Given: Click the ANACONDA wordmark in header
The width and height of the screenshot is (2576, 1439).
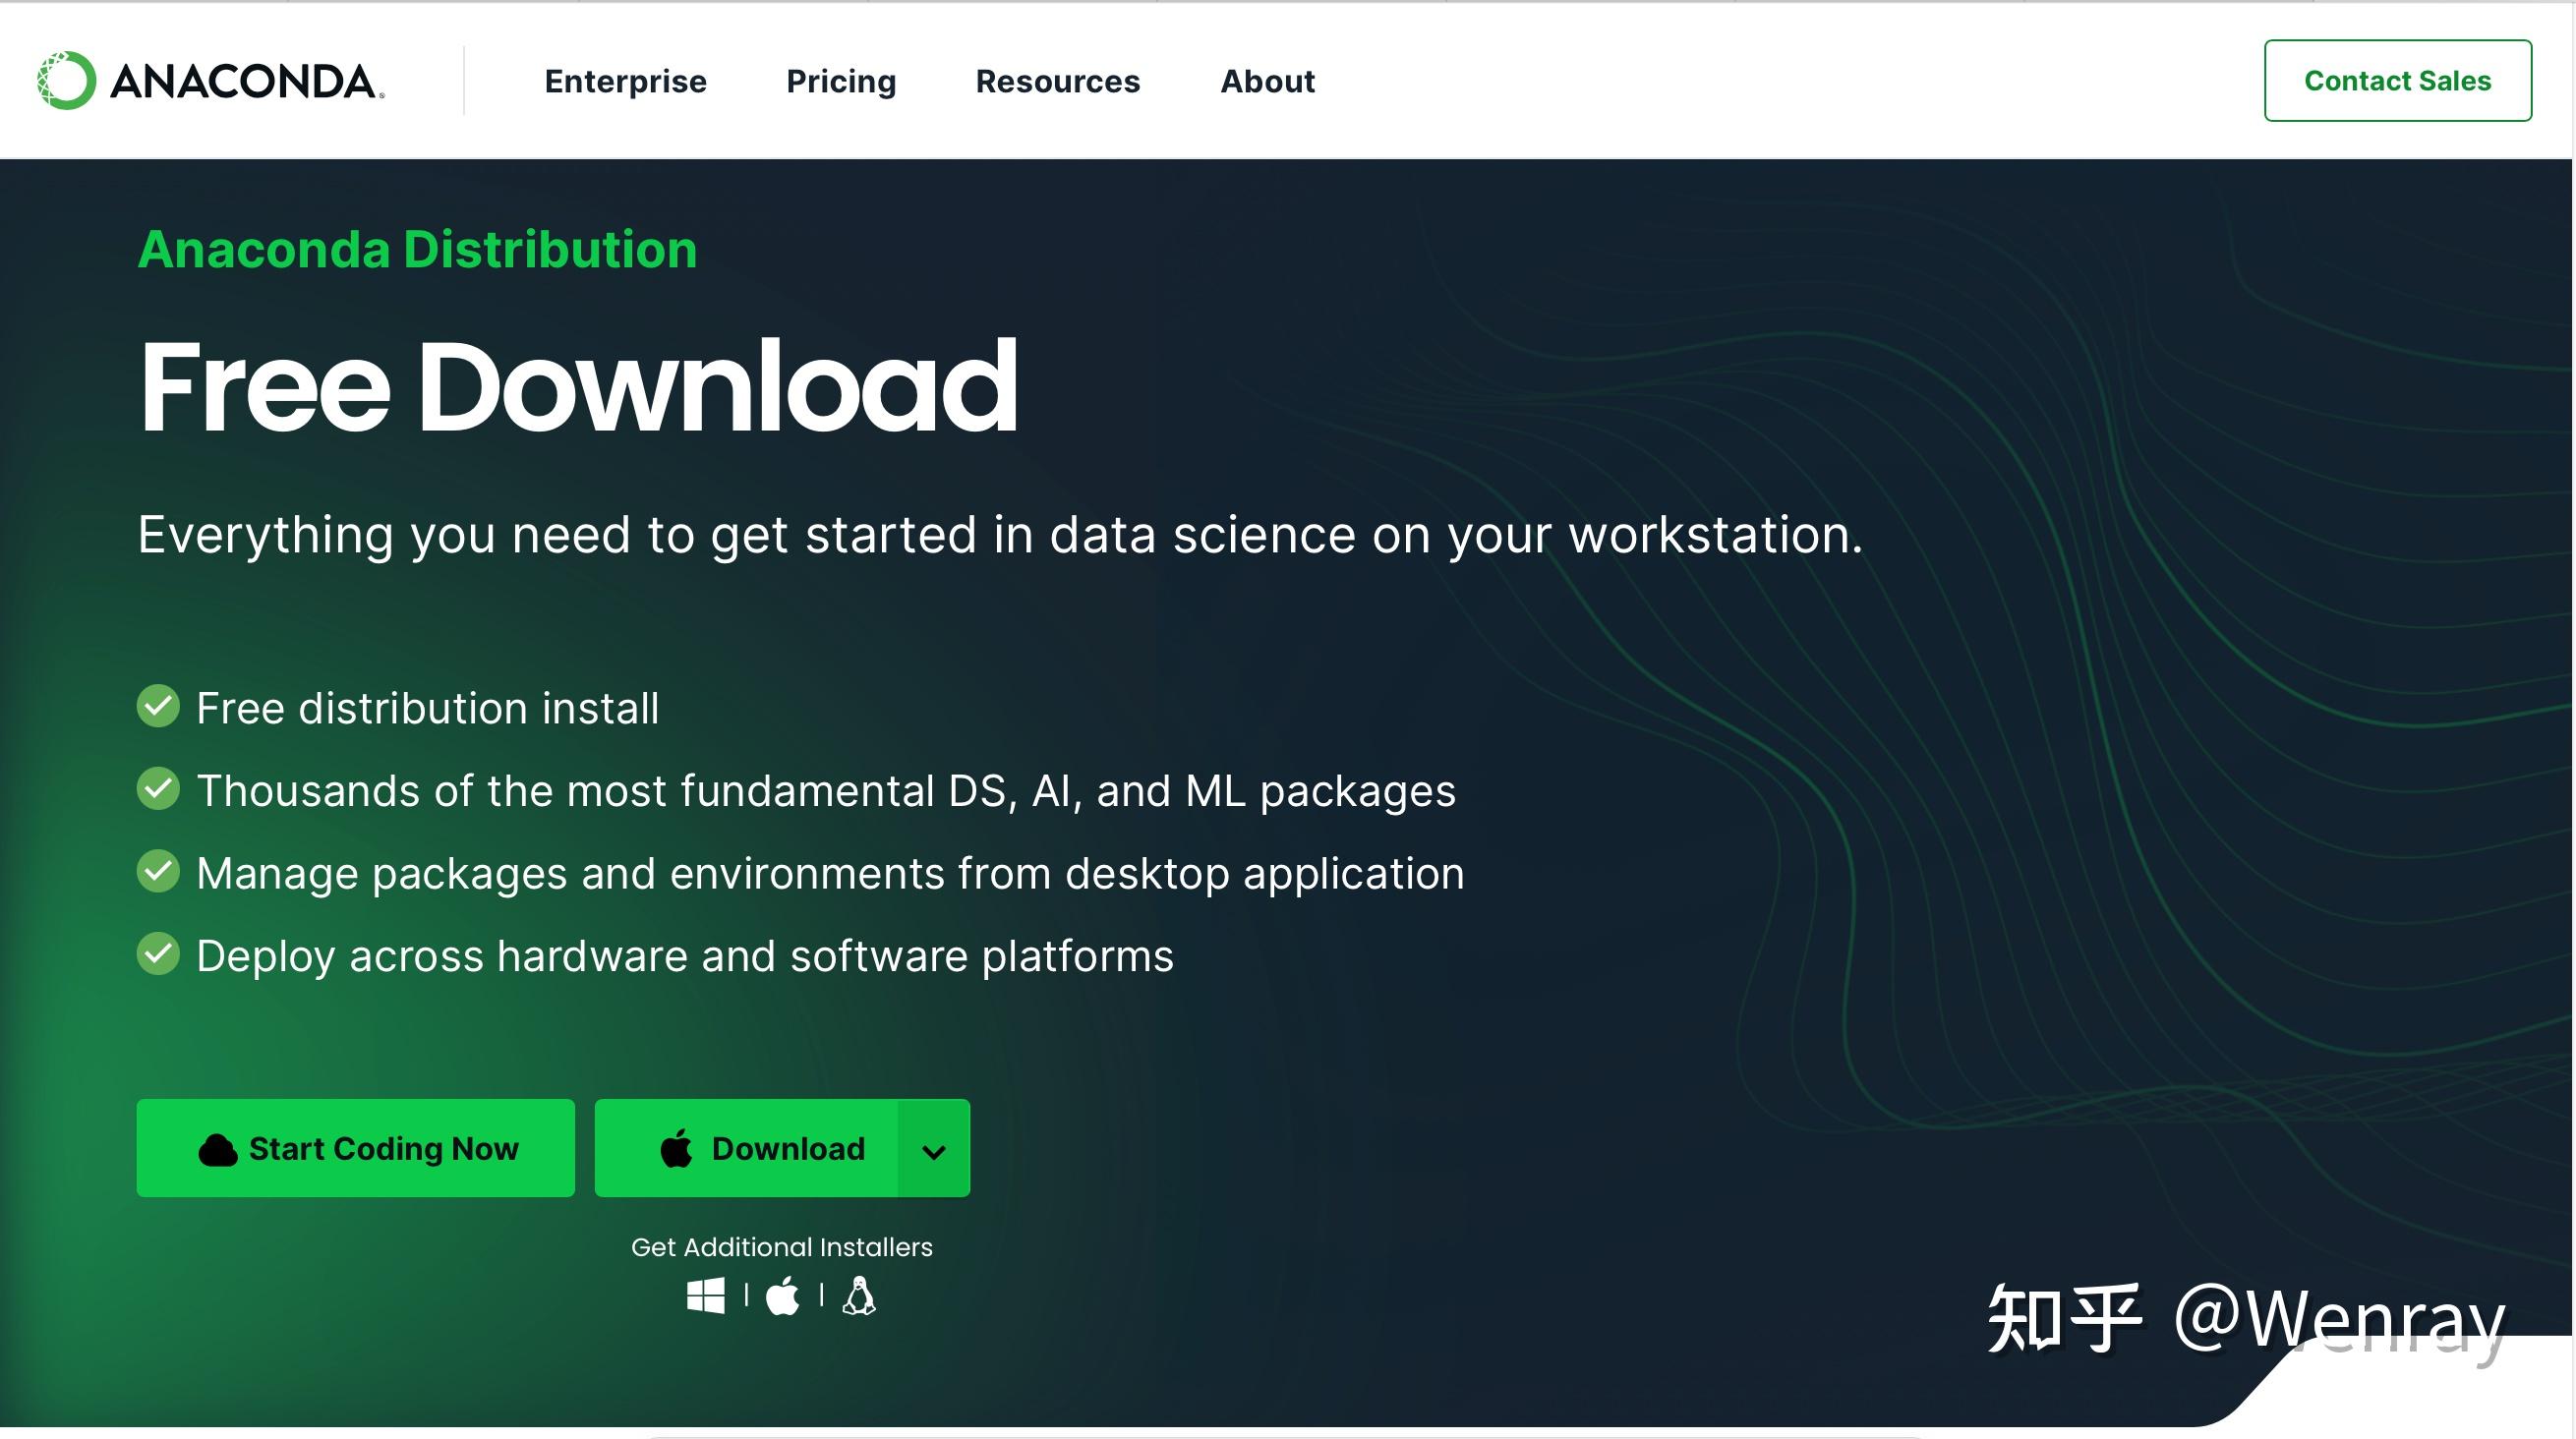Looking at the screenshot, I should click(247, 81).
